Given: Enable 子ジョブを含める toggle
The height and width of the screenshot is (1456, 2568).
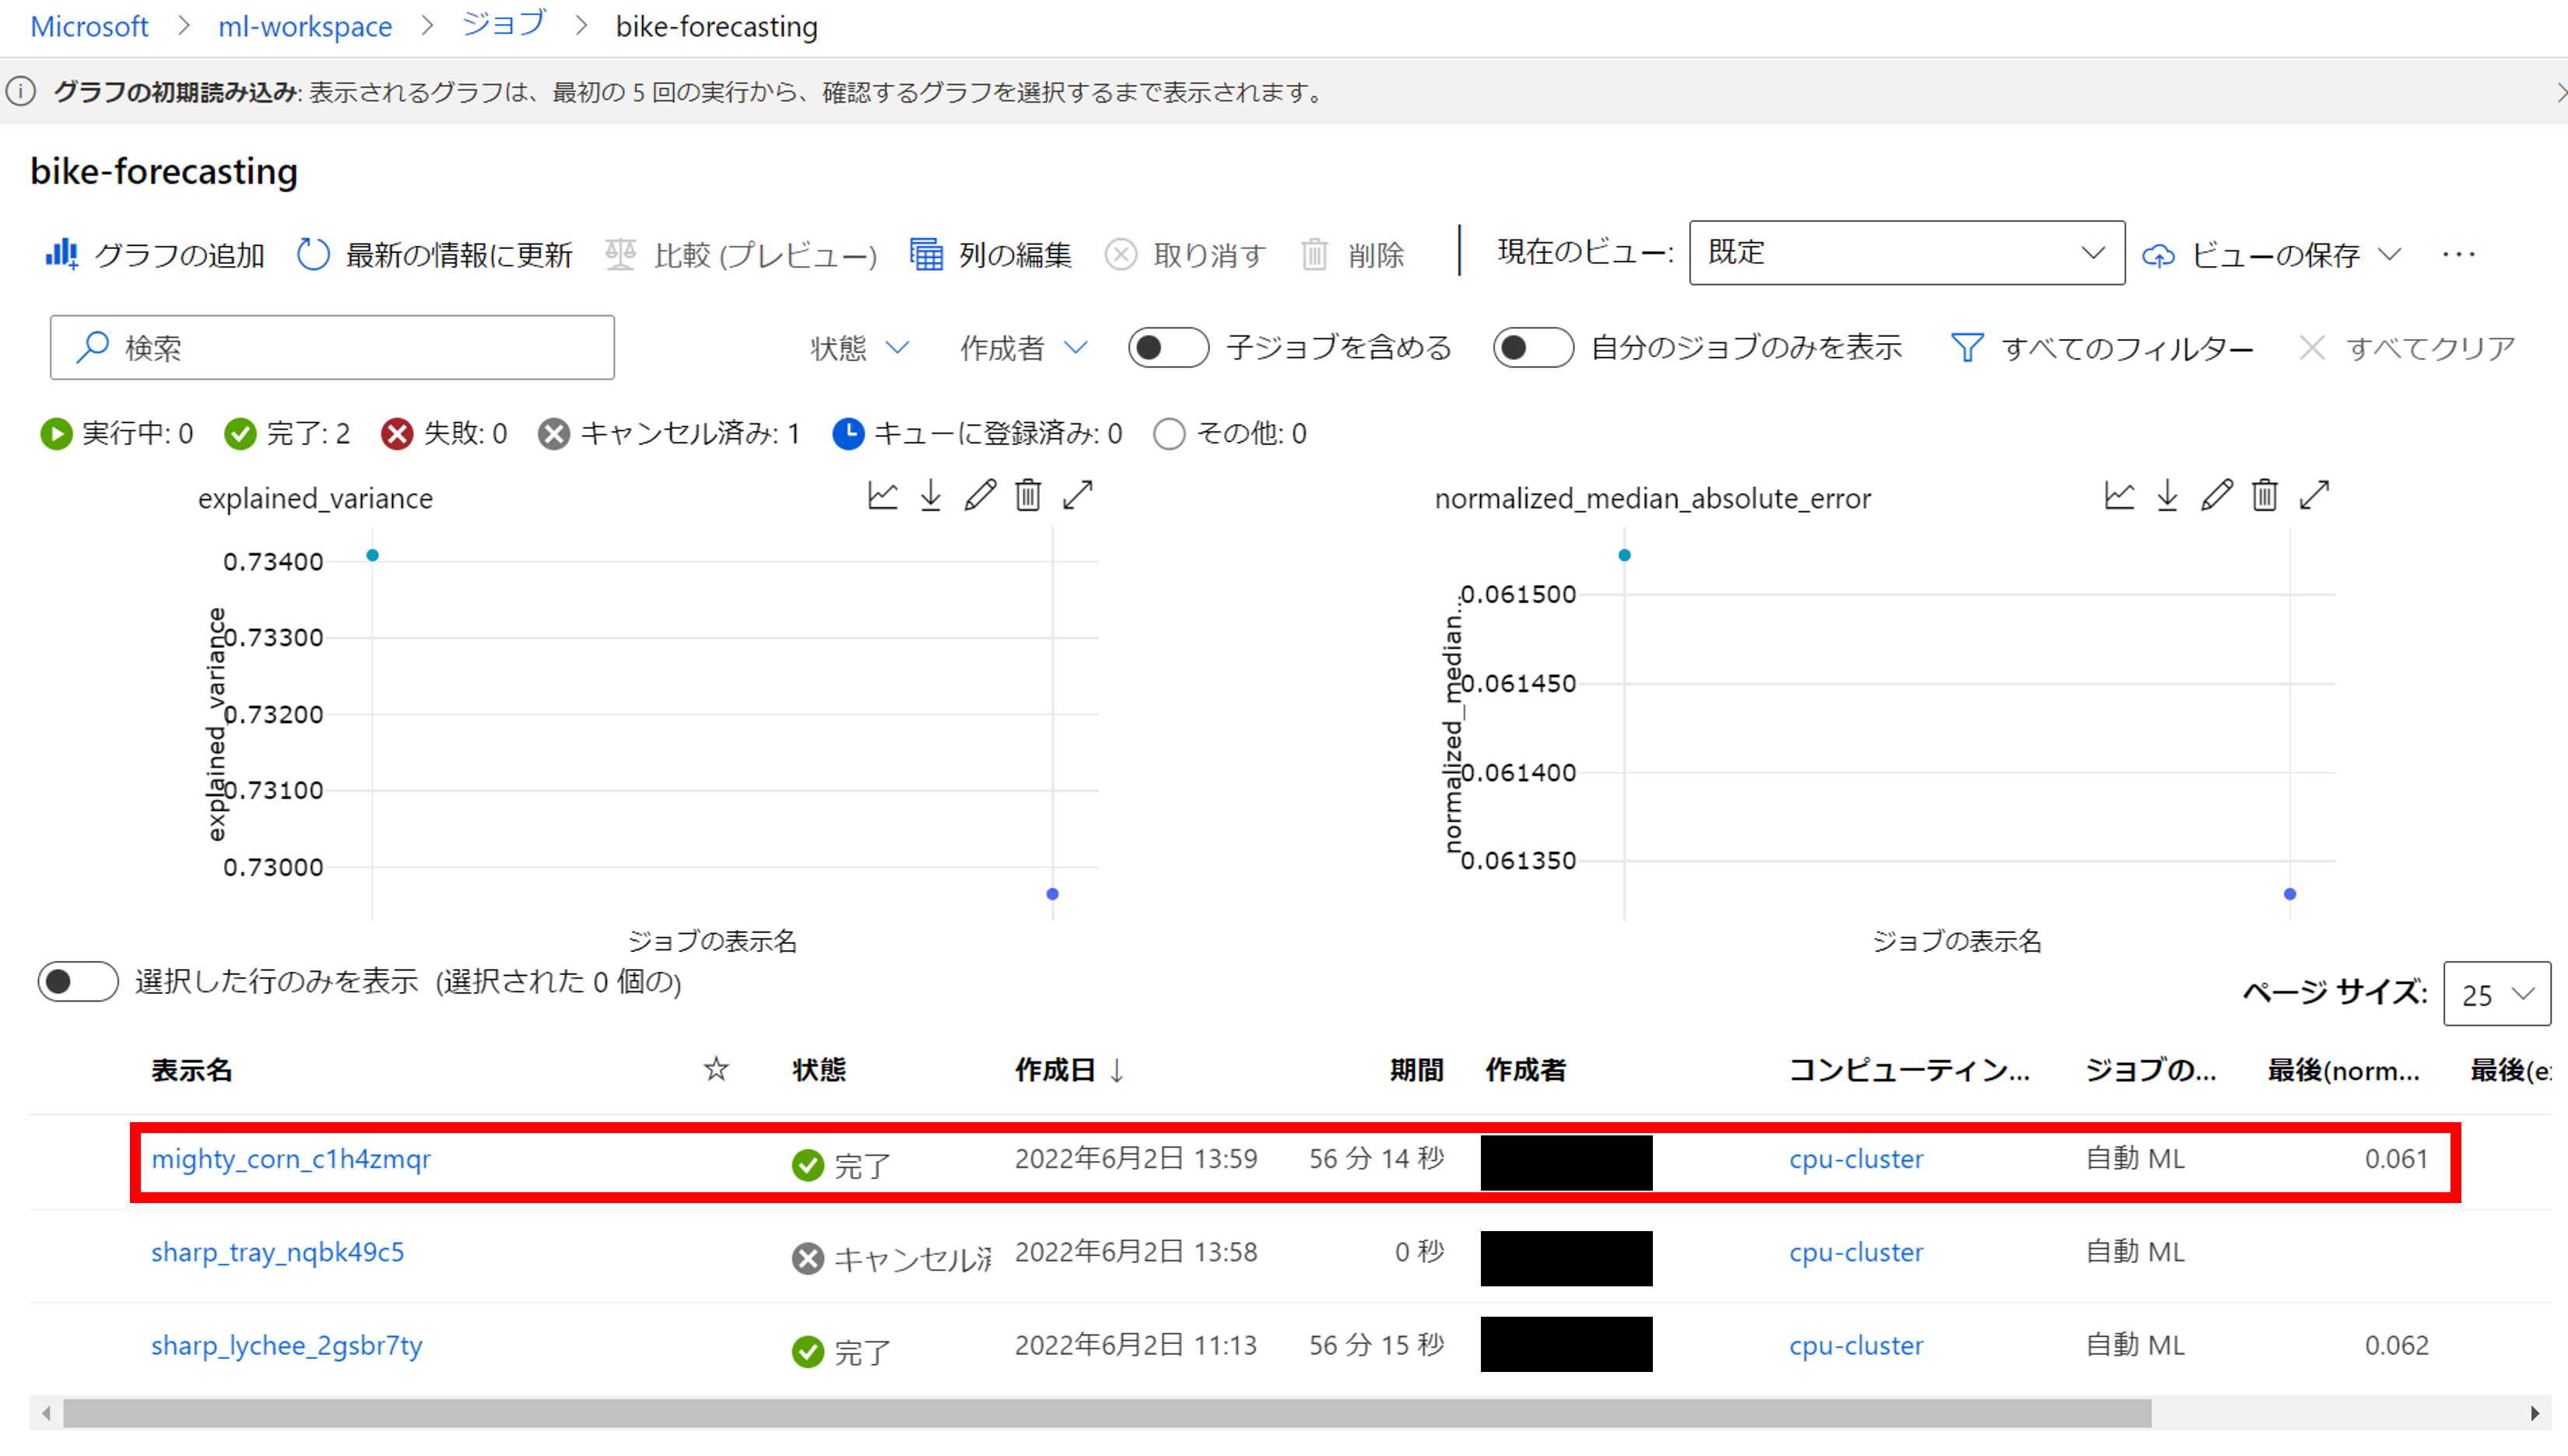Looking at the screenshot, I should (x=1167, y=347).
